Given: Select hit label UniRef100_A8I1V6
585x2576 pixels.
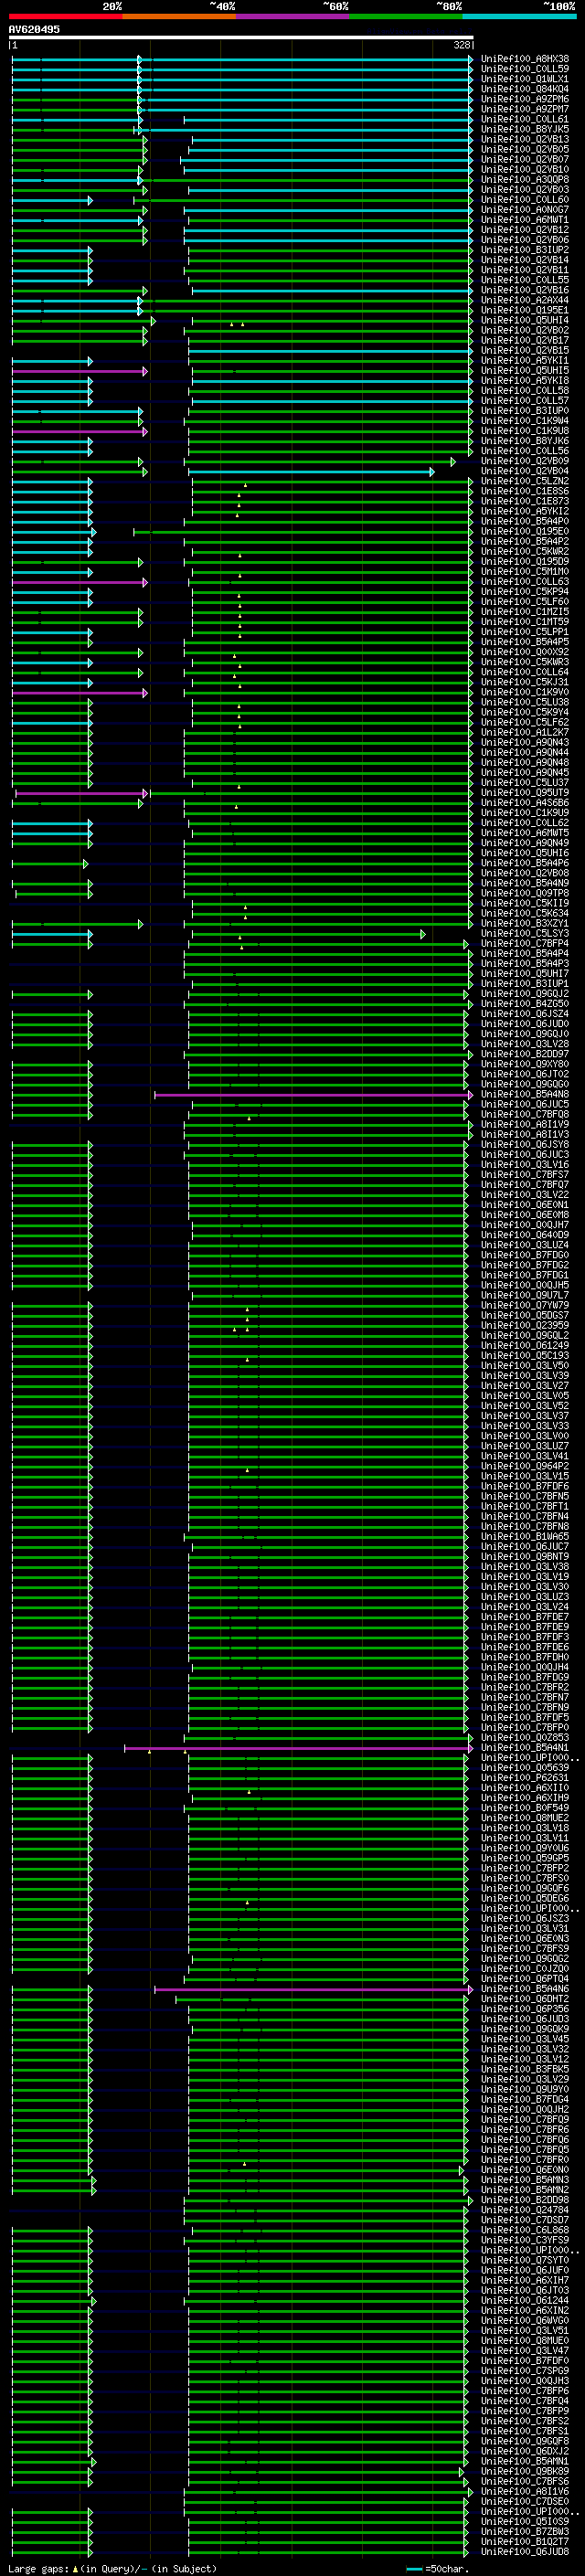Looking at the screenshot, I should pyautogui.click(x=525, y=2491).
